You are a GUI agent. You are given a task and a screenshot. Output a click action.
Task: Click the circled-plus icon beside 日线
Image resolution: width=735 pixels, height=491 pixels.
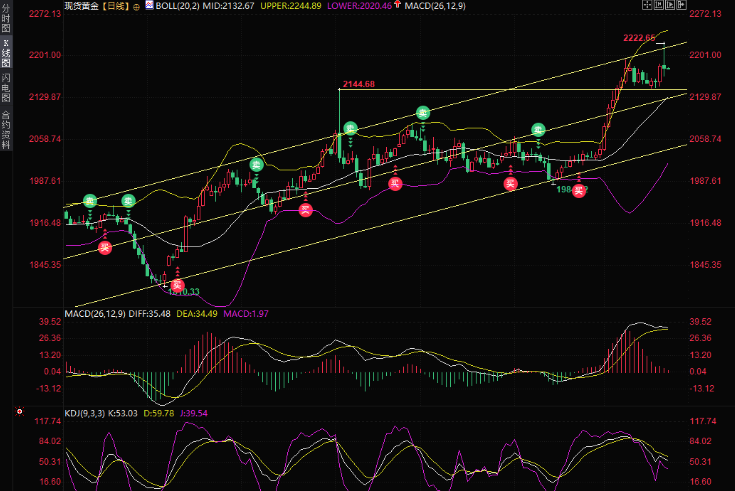tap(136, 7)
